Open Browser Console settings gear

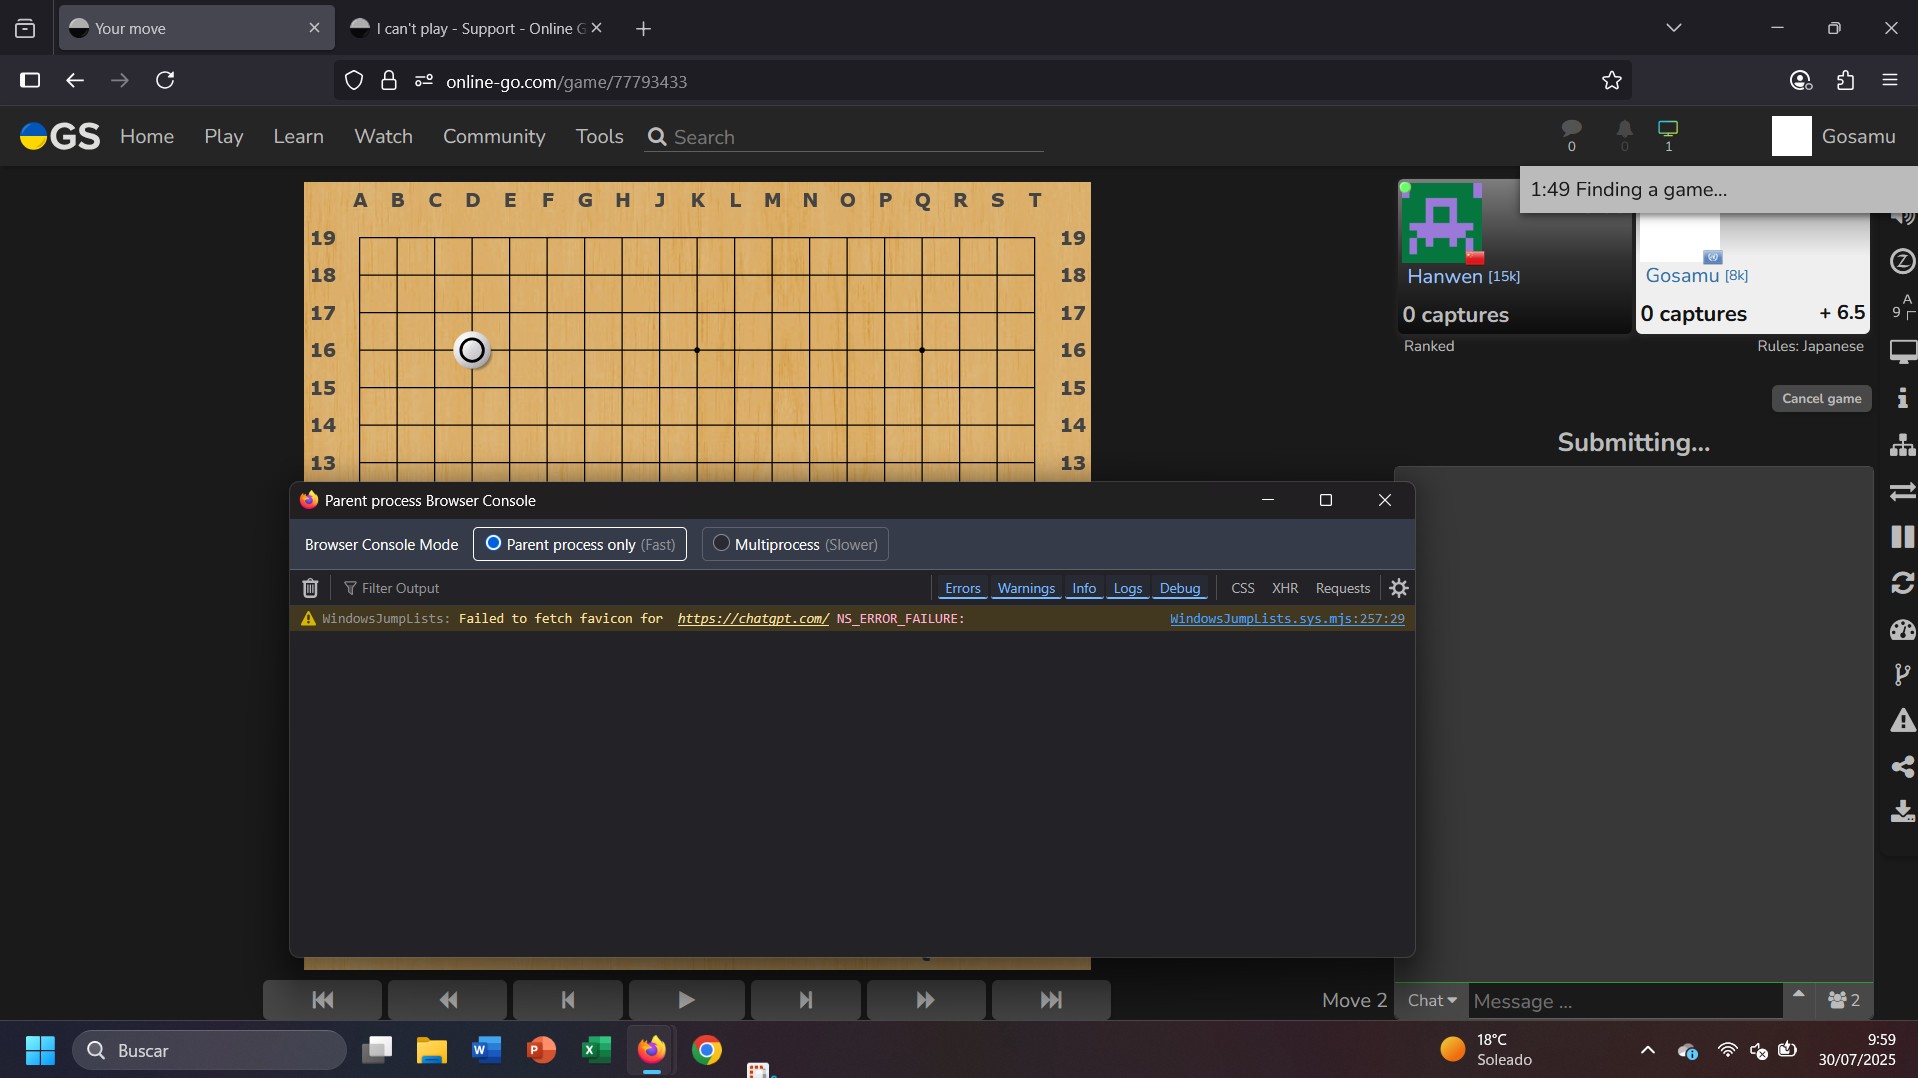point(1399,588)
